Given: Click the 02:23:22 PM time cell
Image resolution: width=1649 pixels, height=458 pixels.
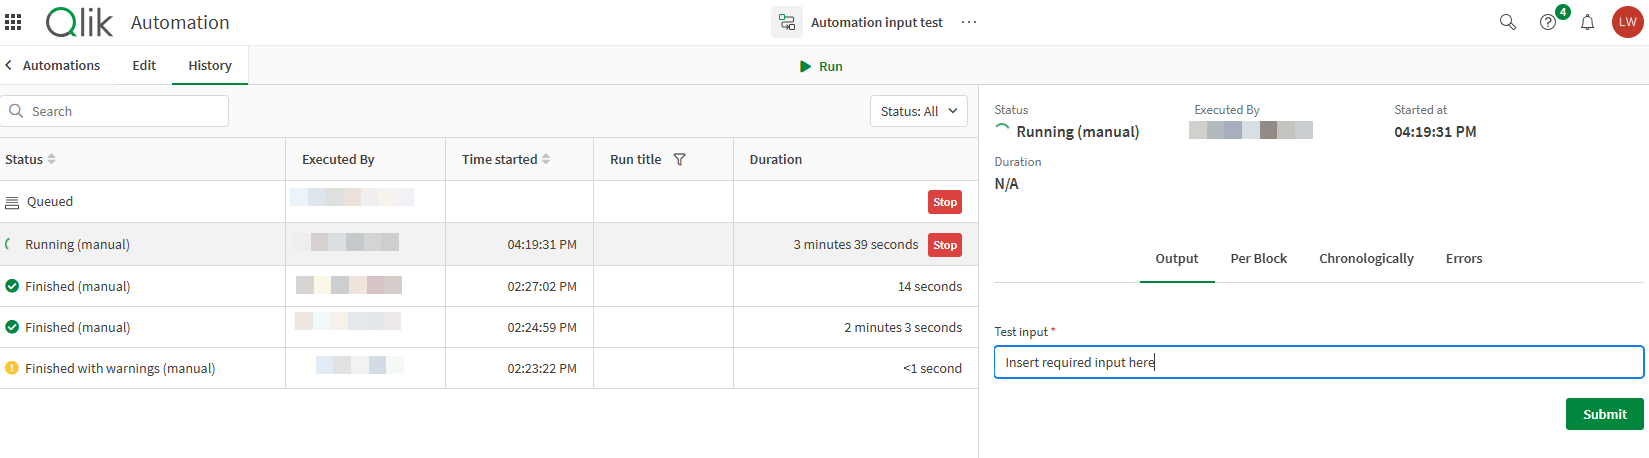Looking at the screenshot, I should click(x=542, y=368).
